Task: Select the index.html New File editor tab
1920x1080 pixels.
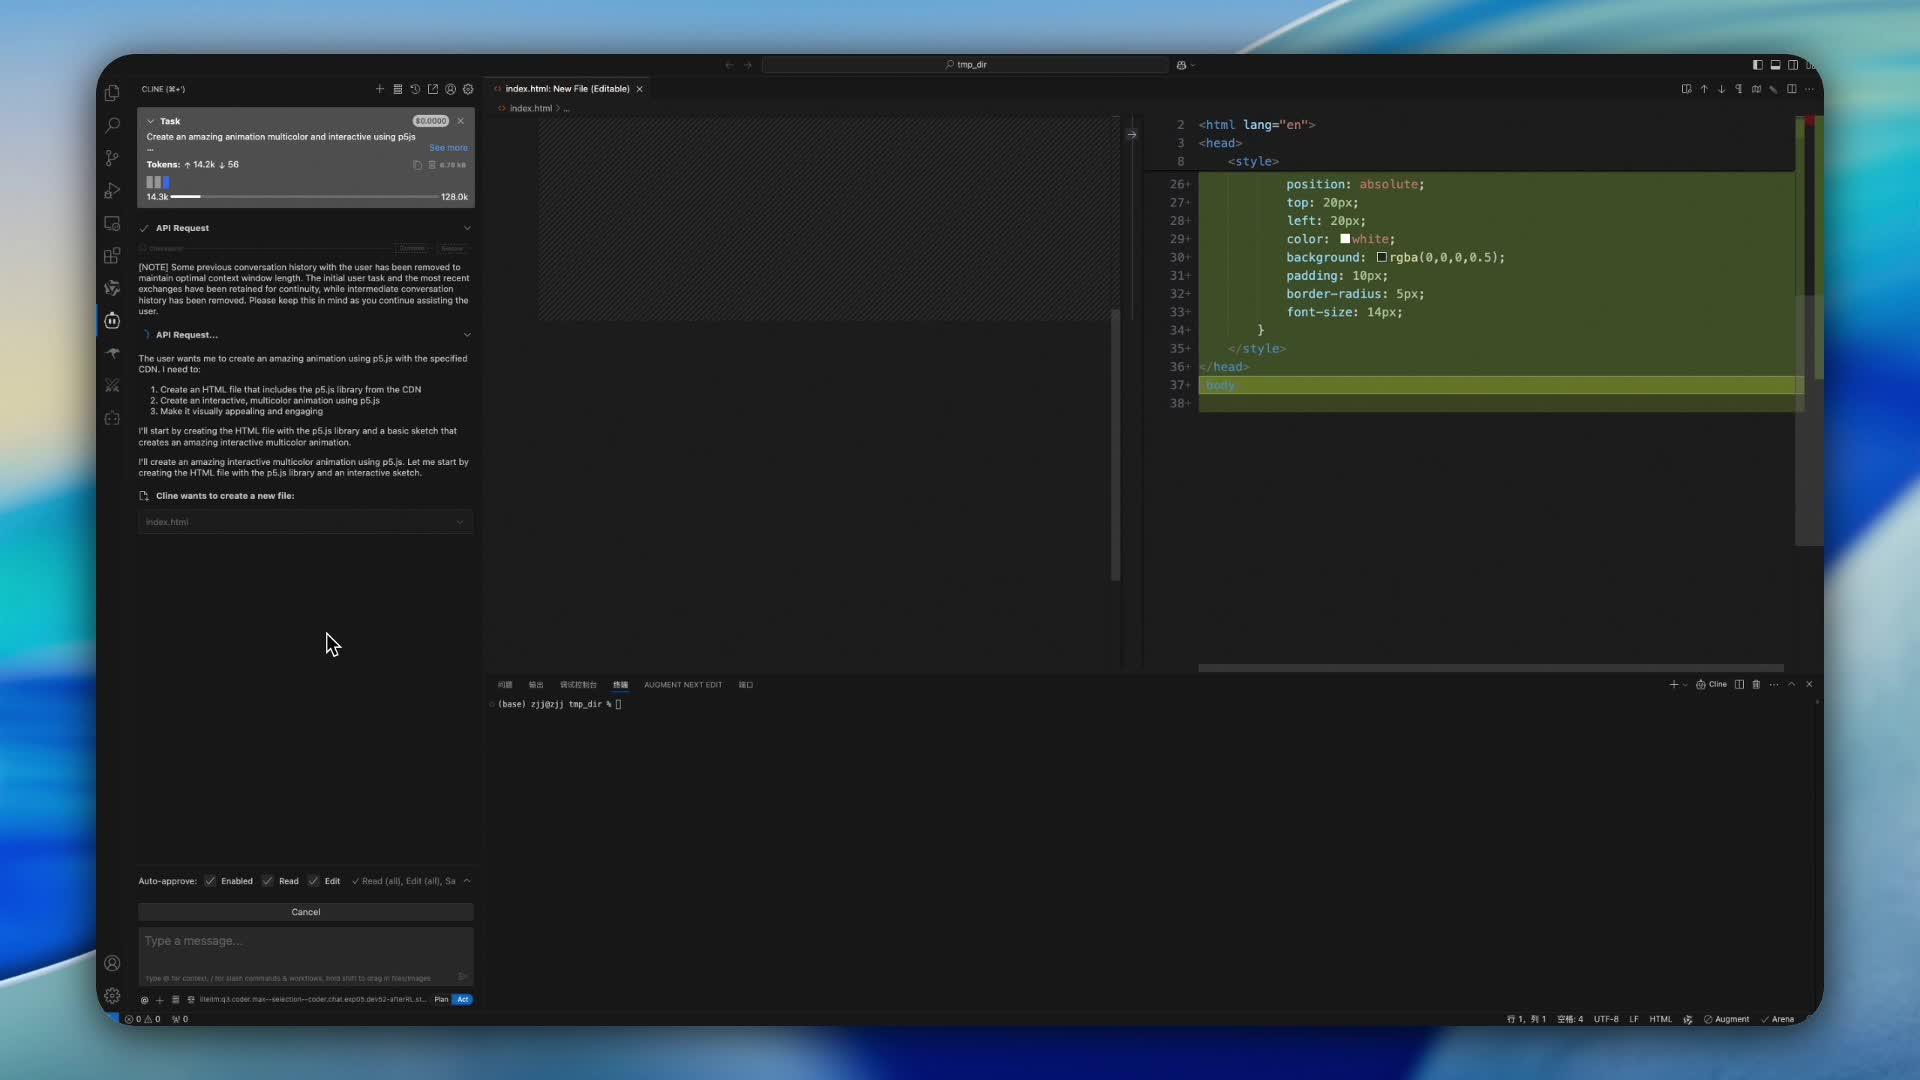Action: [566, 89]
